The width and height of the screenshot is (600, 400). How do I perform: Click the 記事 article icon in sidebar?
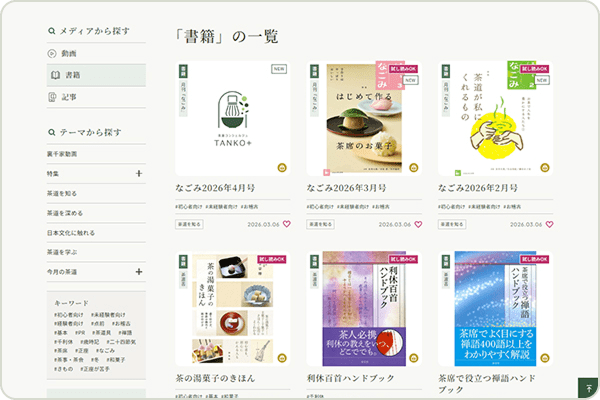[52, 97]
